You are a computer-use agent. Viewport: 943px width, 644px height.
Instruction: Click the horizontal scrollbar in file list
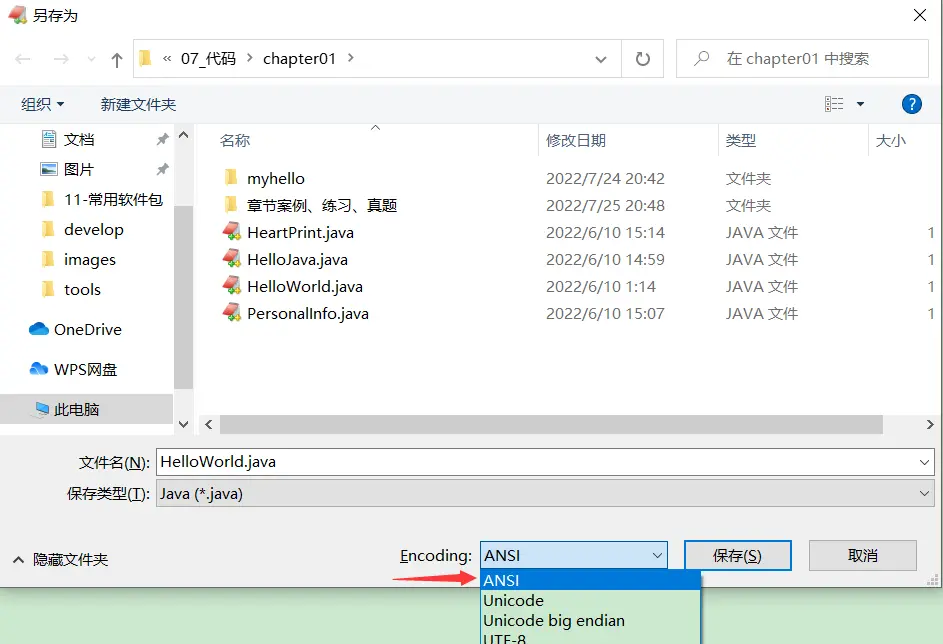tap(550, 425)
